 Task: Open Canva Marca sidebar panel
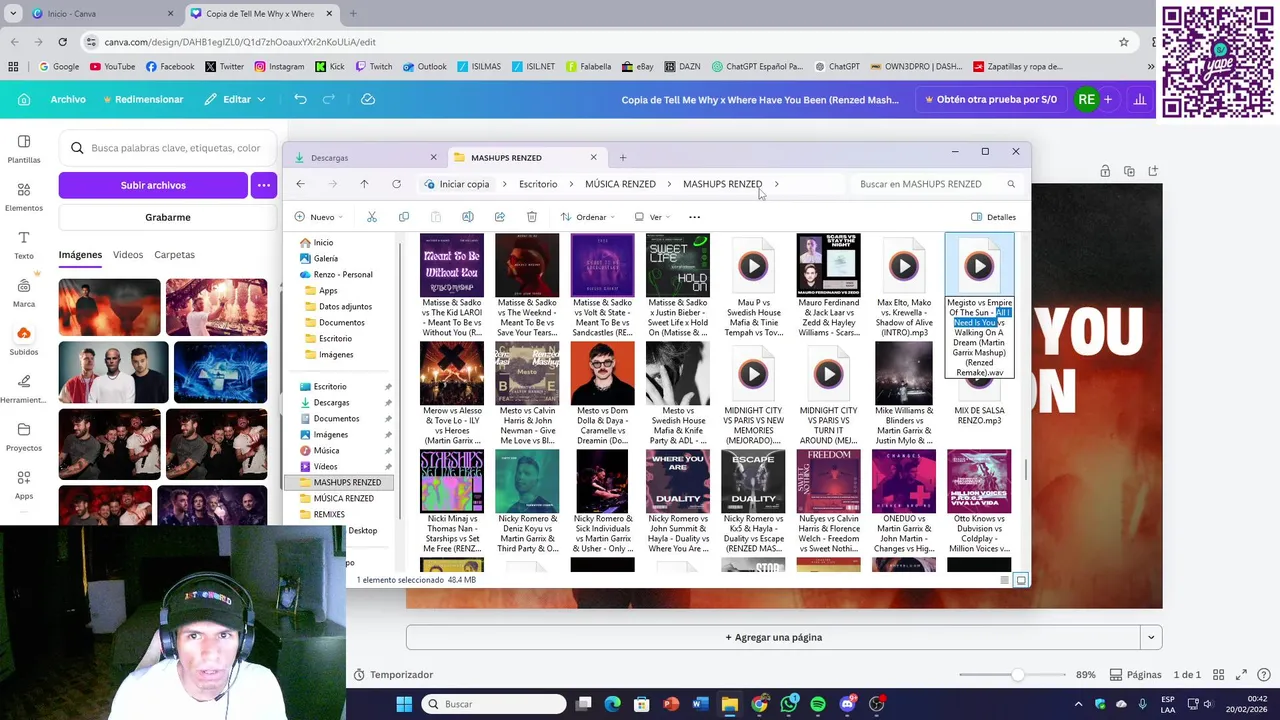click(24, 293)
